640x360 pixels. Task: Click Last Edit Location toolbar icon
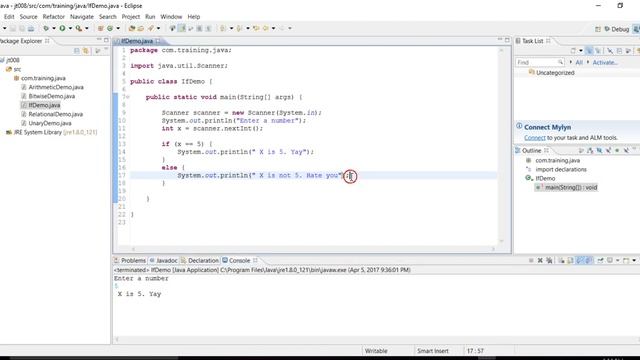click(256, 28)
